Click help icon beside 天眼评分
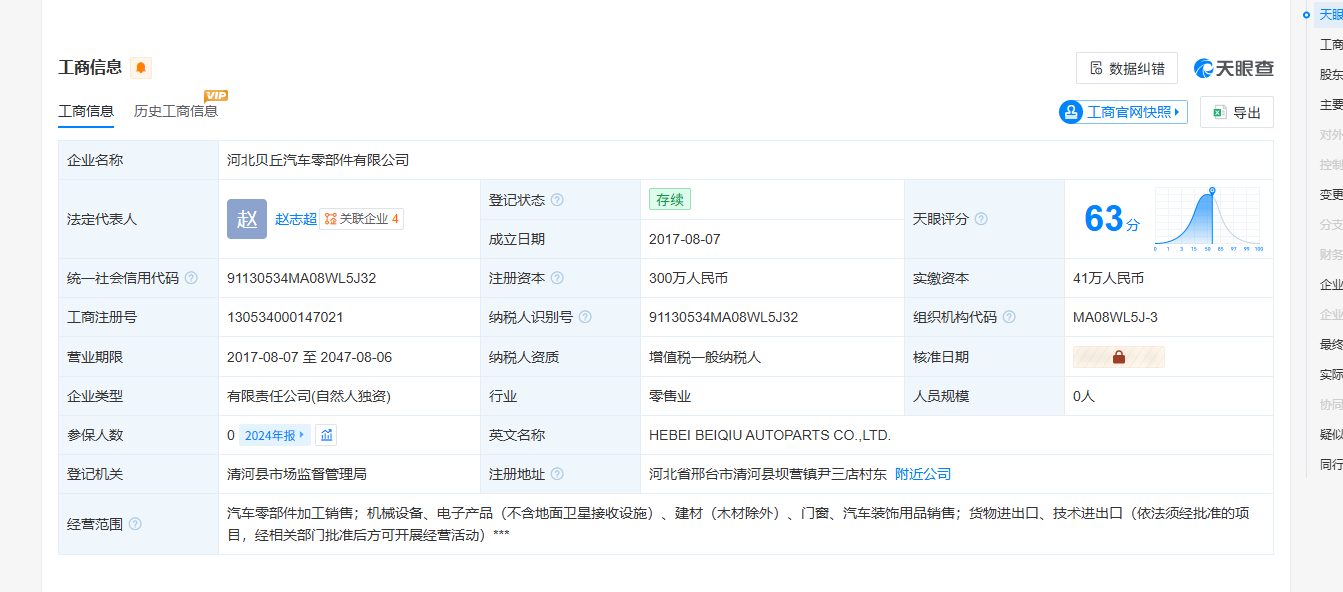Image resolution: width=1343 pixels, height=592 pixels. (x=981, y=219)
